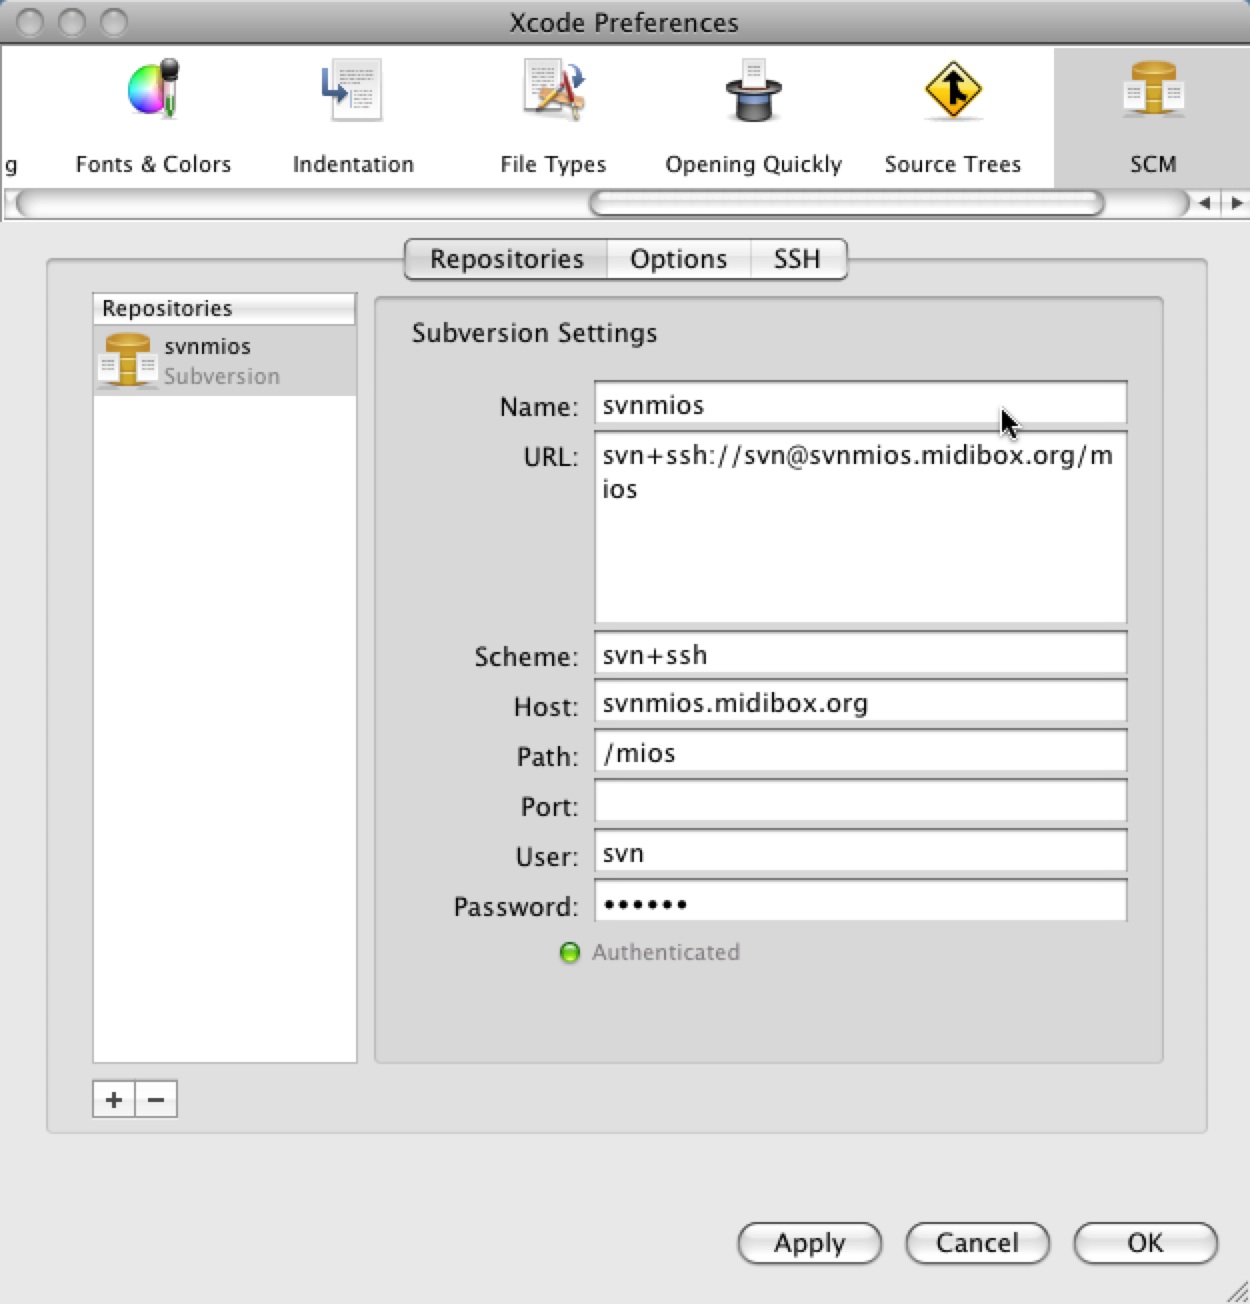Click in the Path field

click(x=860, y=753)
